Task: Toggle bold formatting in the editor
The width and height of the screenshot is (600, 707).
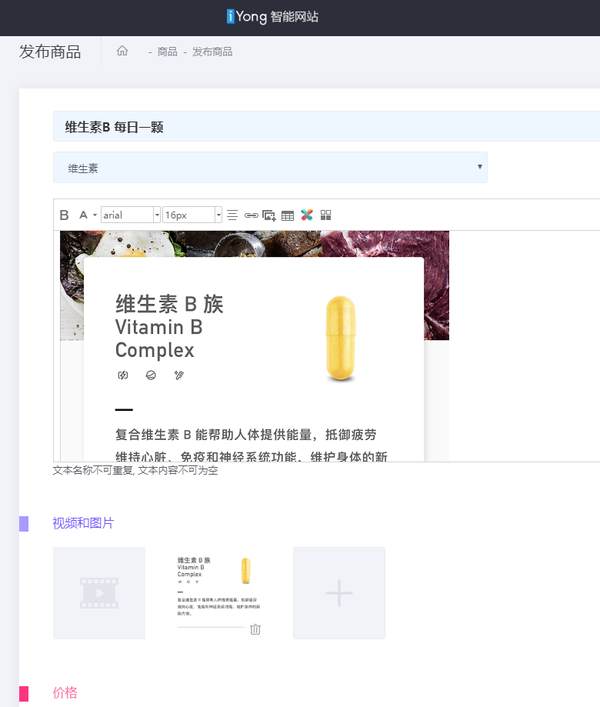Action: coord(64,215)
